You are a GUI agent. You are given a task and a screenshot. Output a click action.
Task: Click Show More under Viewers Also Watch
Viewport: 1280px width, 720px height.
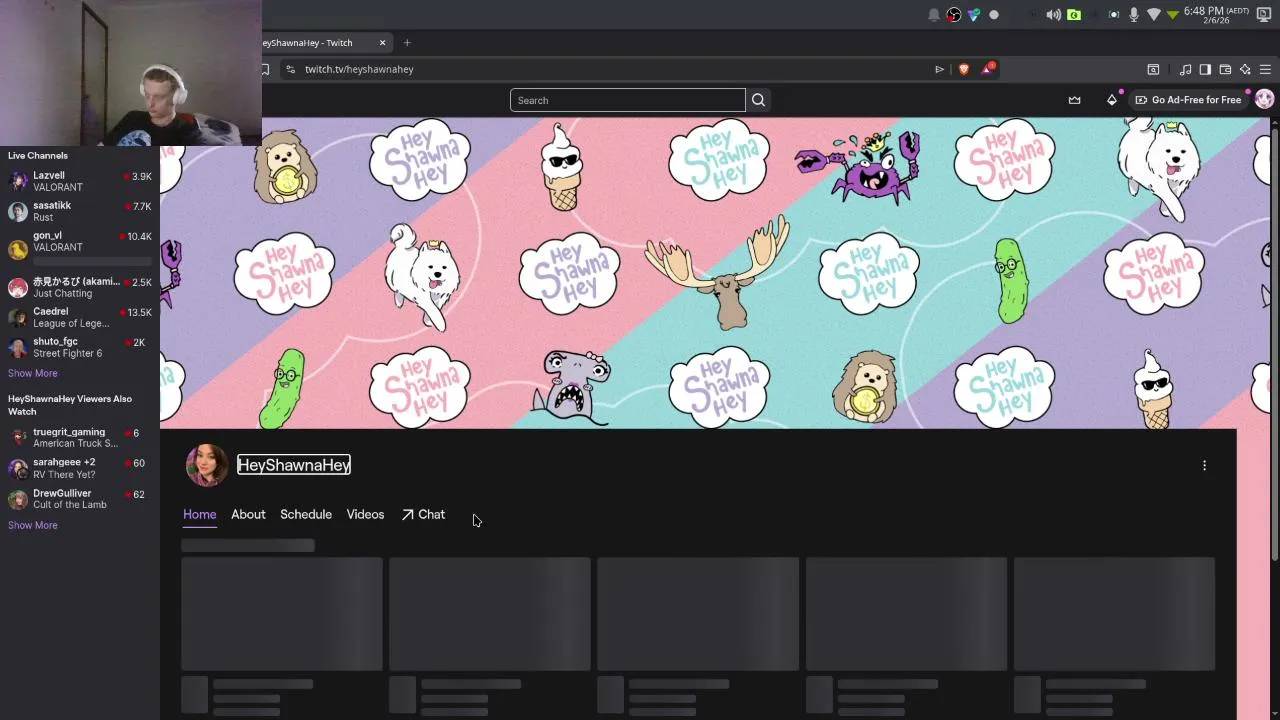[33, 525]
